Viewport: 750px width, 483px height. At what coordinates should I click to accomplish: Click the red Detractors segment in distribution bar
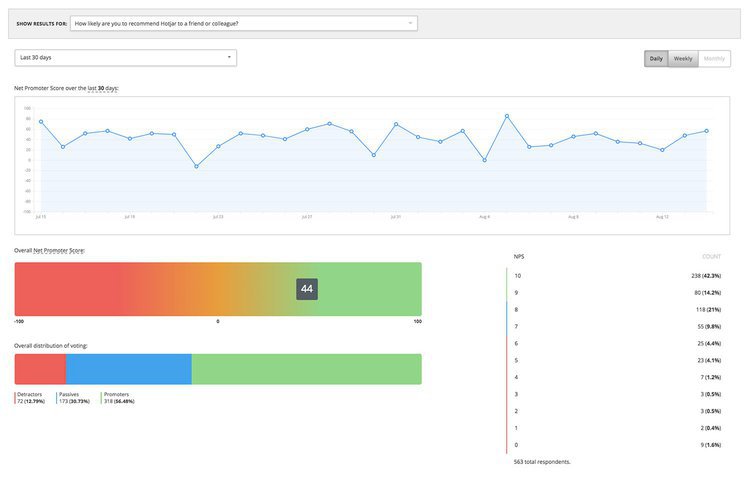pos(40,369)
